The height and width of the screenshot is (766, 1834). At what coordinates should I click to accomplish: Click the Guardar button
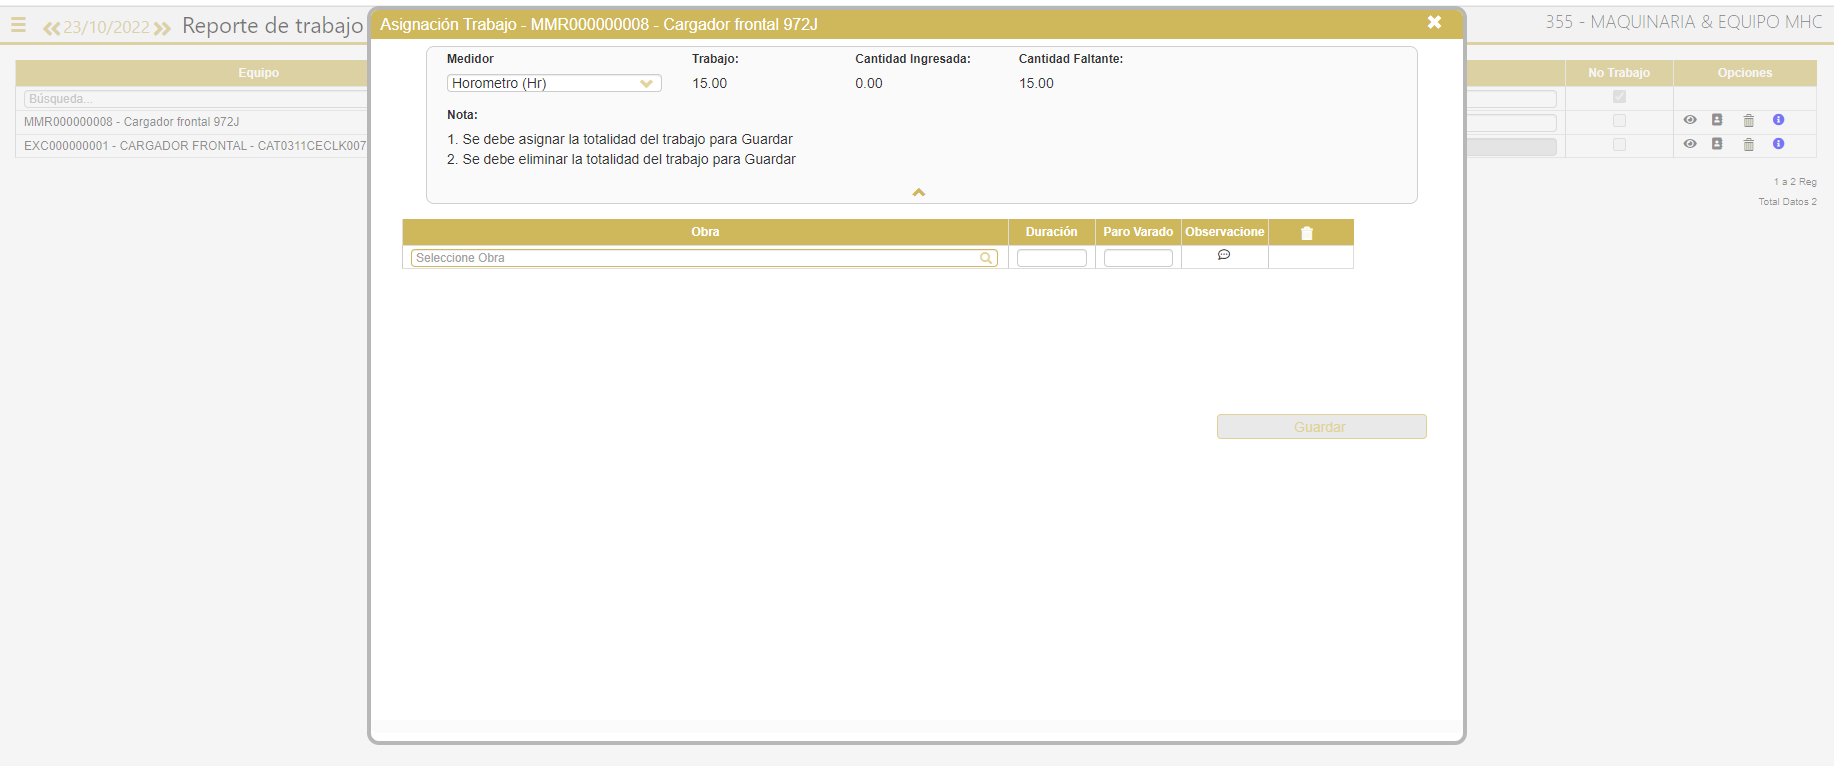point(1321,427)
